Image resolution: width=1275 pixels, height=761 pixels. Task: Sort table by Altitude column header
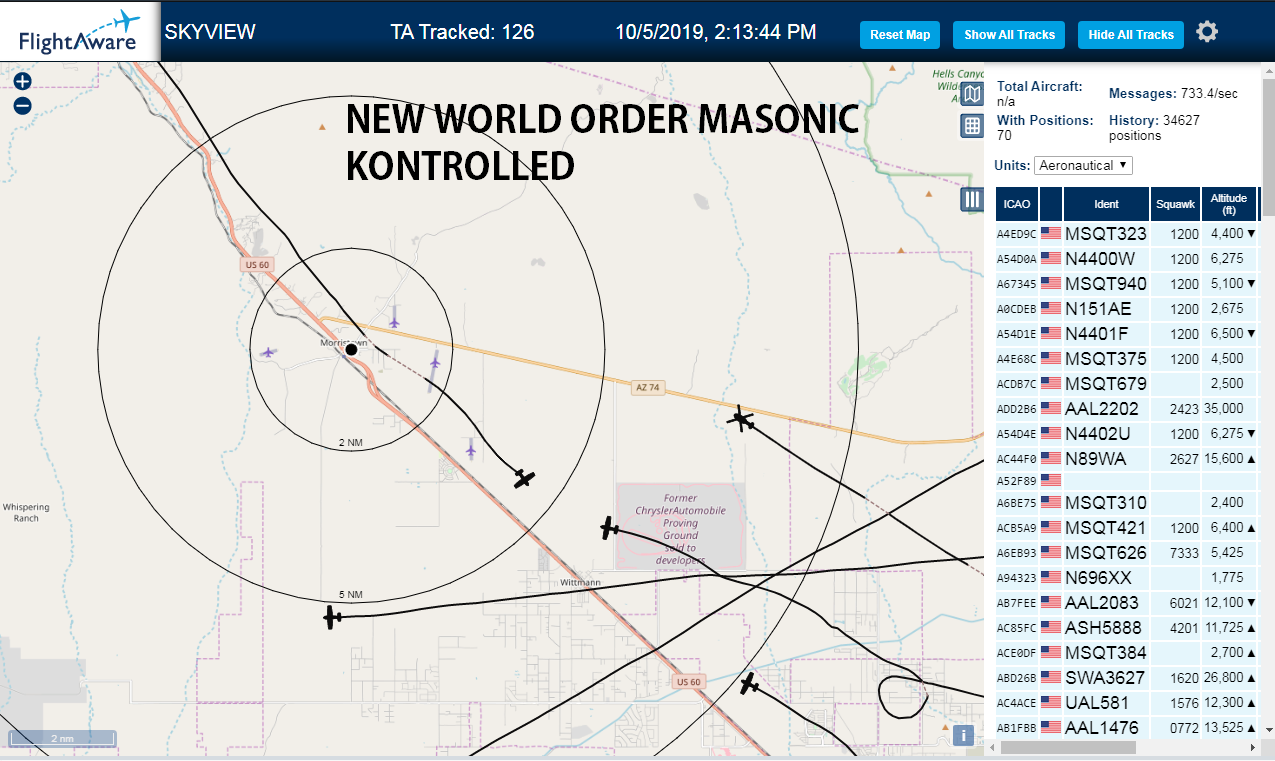[x=1229, y=204]
